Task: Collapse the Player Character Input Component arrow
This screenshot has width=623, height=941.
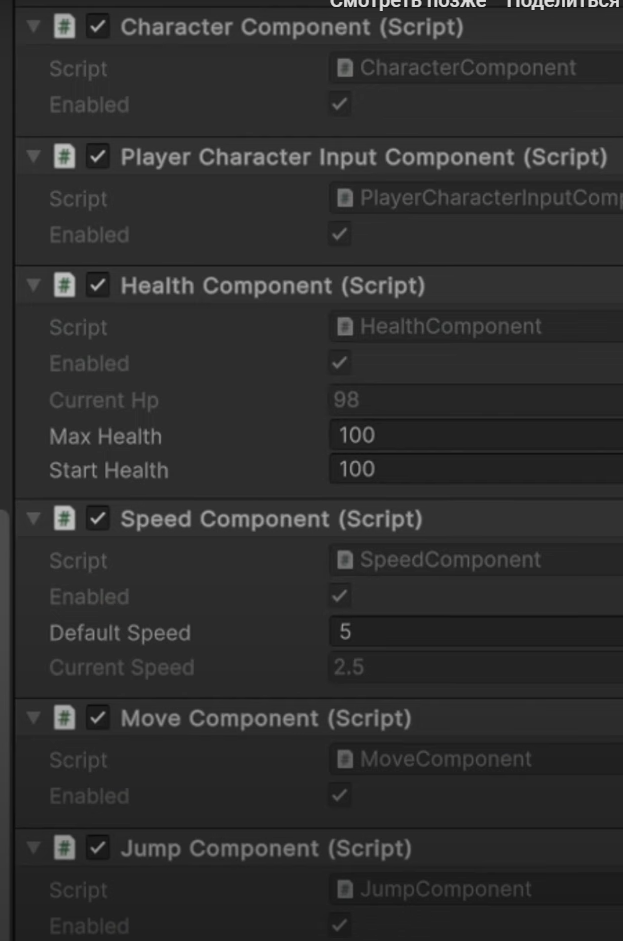Action: (x=34, y=157)
